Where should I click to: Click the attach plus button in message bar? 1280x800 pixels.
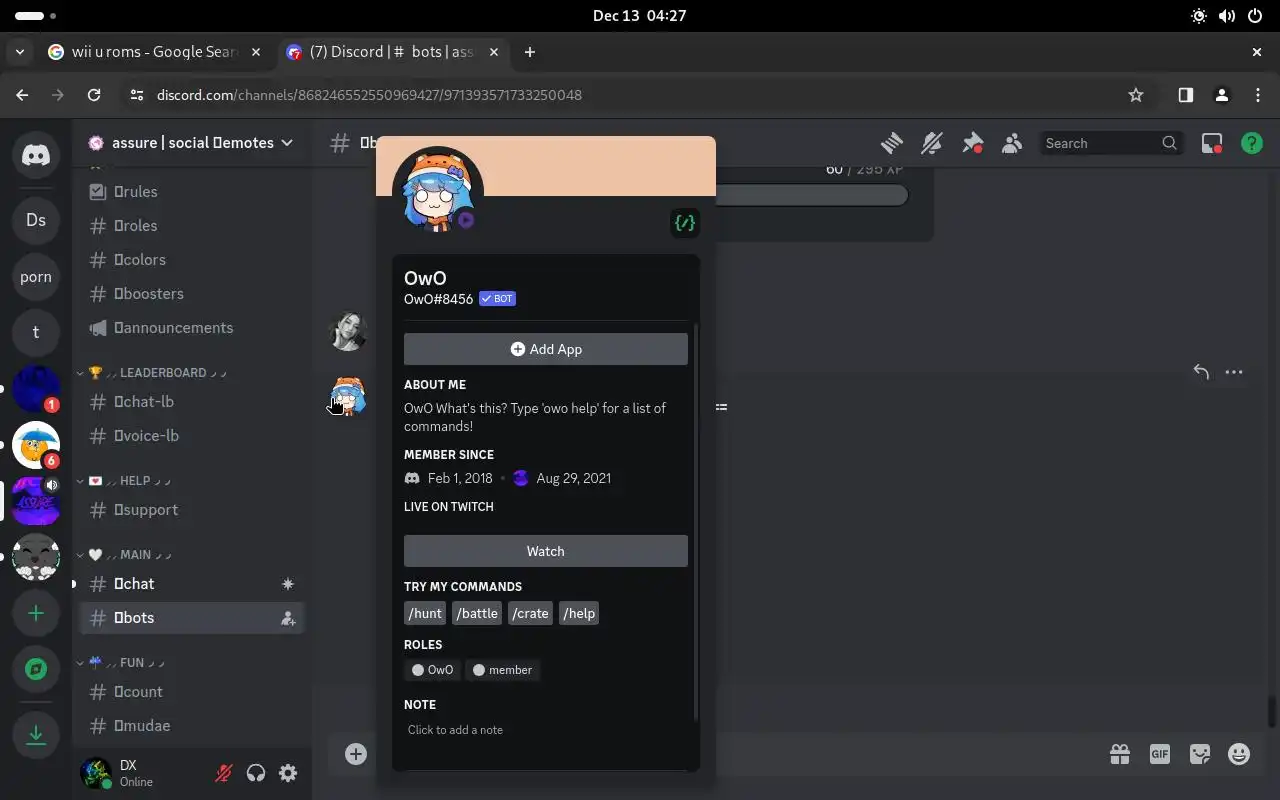pyautogui.click(x=356, y=754)
